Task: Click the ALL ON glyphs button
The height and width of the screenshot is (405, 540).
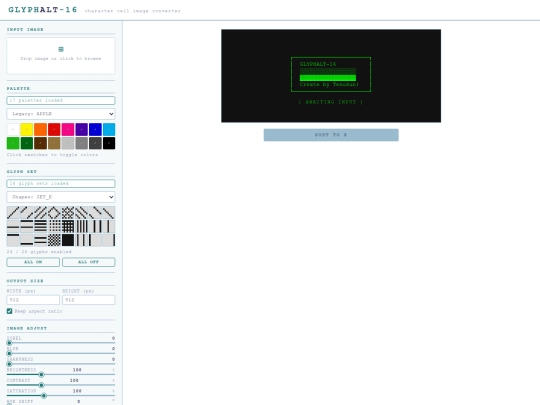Action: [33, 262]
